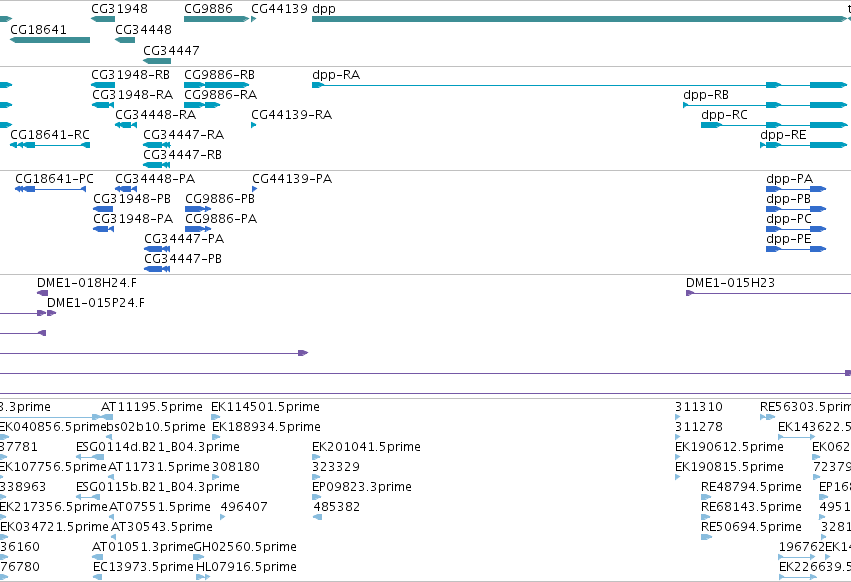Click the dpp-RB transcript label

click(x=706, y=95)
